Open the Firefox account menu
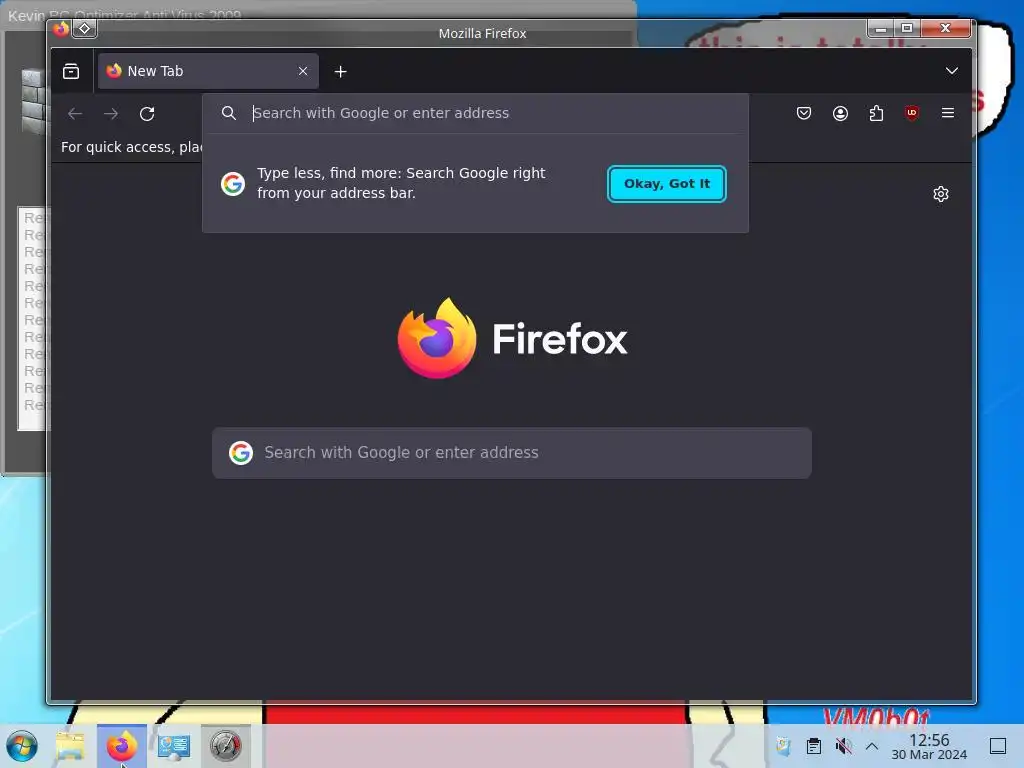Screen dimensions: 1024x768 [840, 113]
